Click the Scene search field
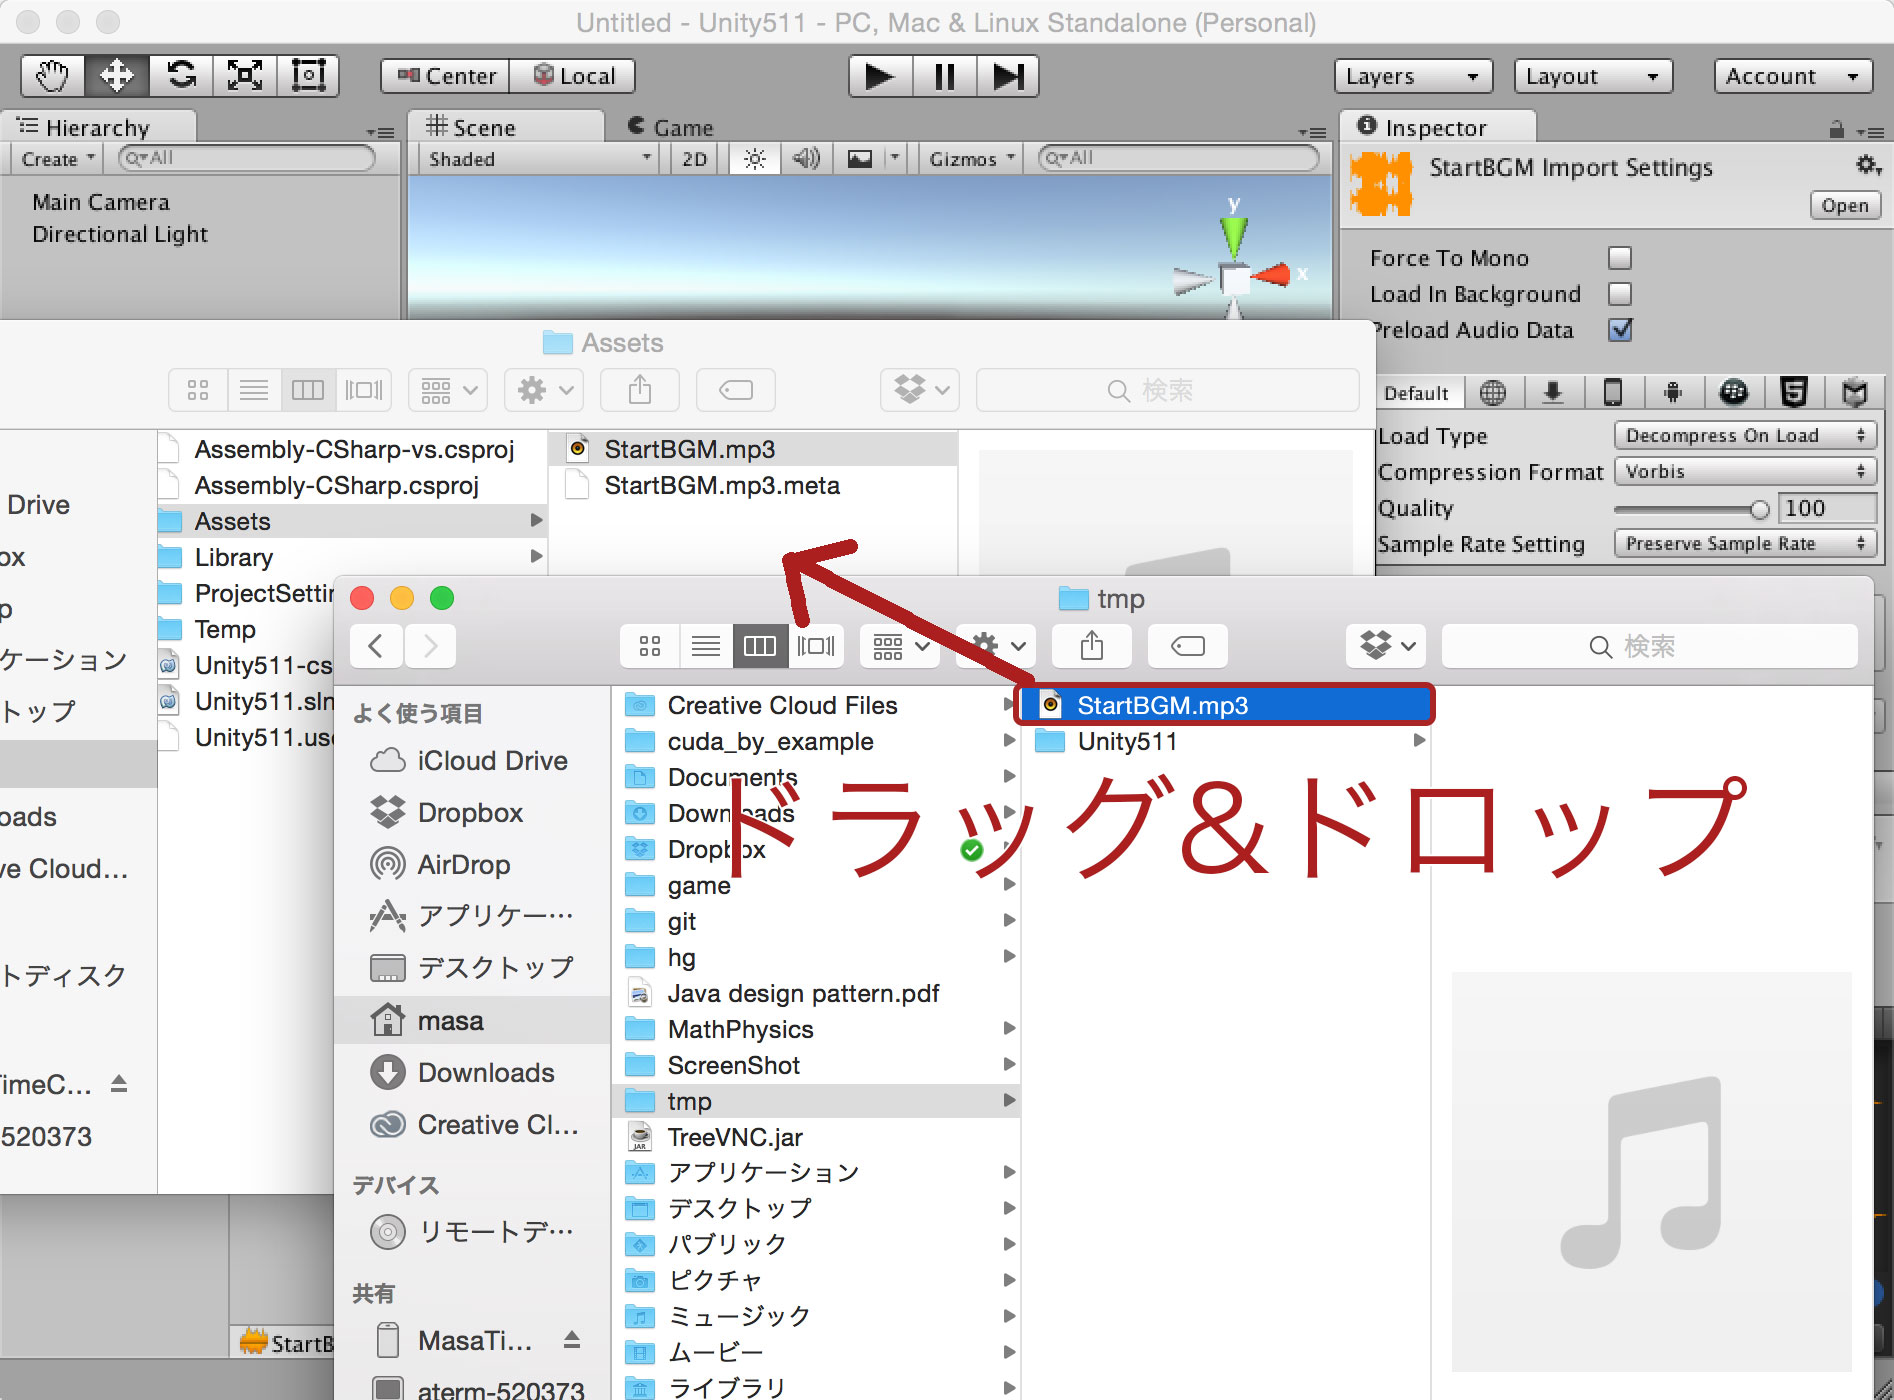 pyautogui.click(x=1178, y=158)
